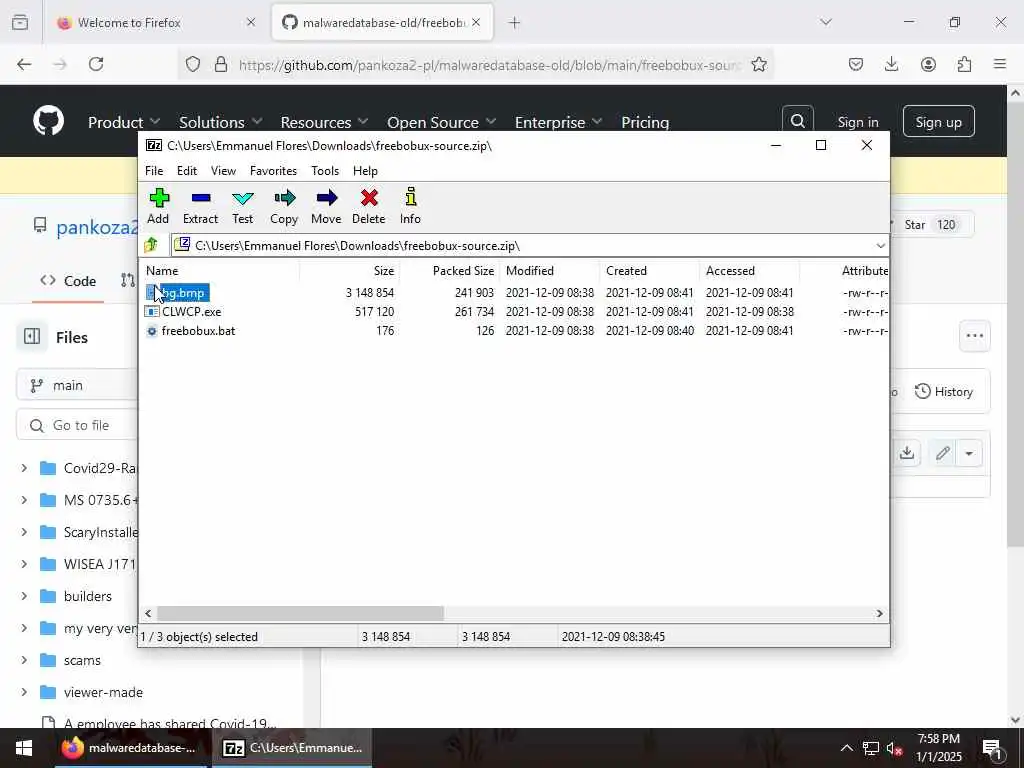1024x768 pixels.
Task: Sort by Accessed column header
Action: click(730, 270)
